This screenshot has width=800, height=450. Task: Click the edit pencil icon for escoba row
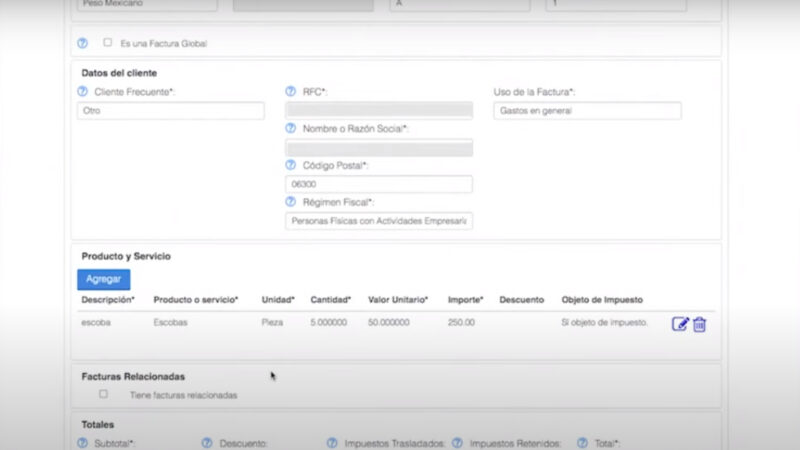point(680,324)
